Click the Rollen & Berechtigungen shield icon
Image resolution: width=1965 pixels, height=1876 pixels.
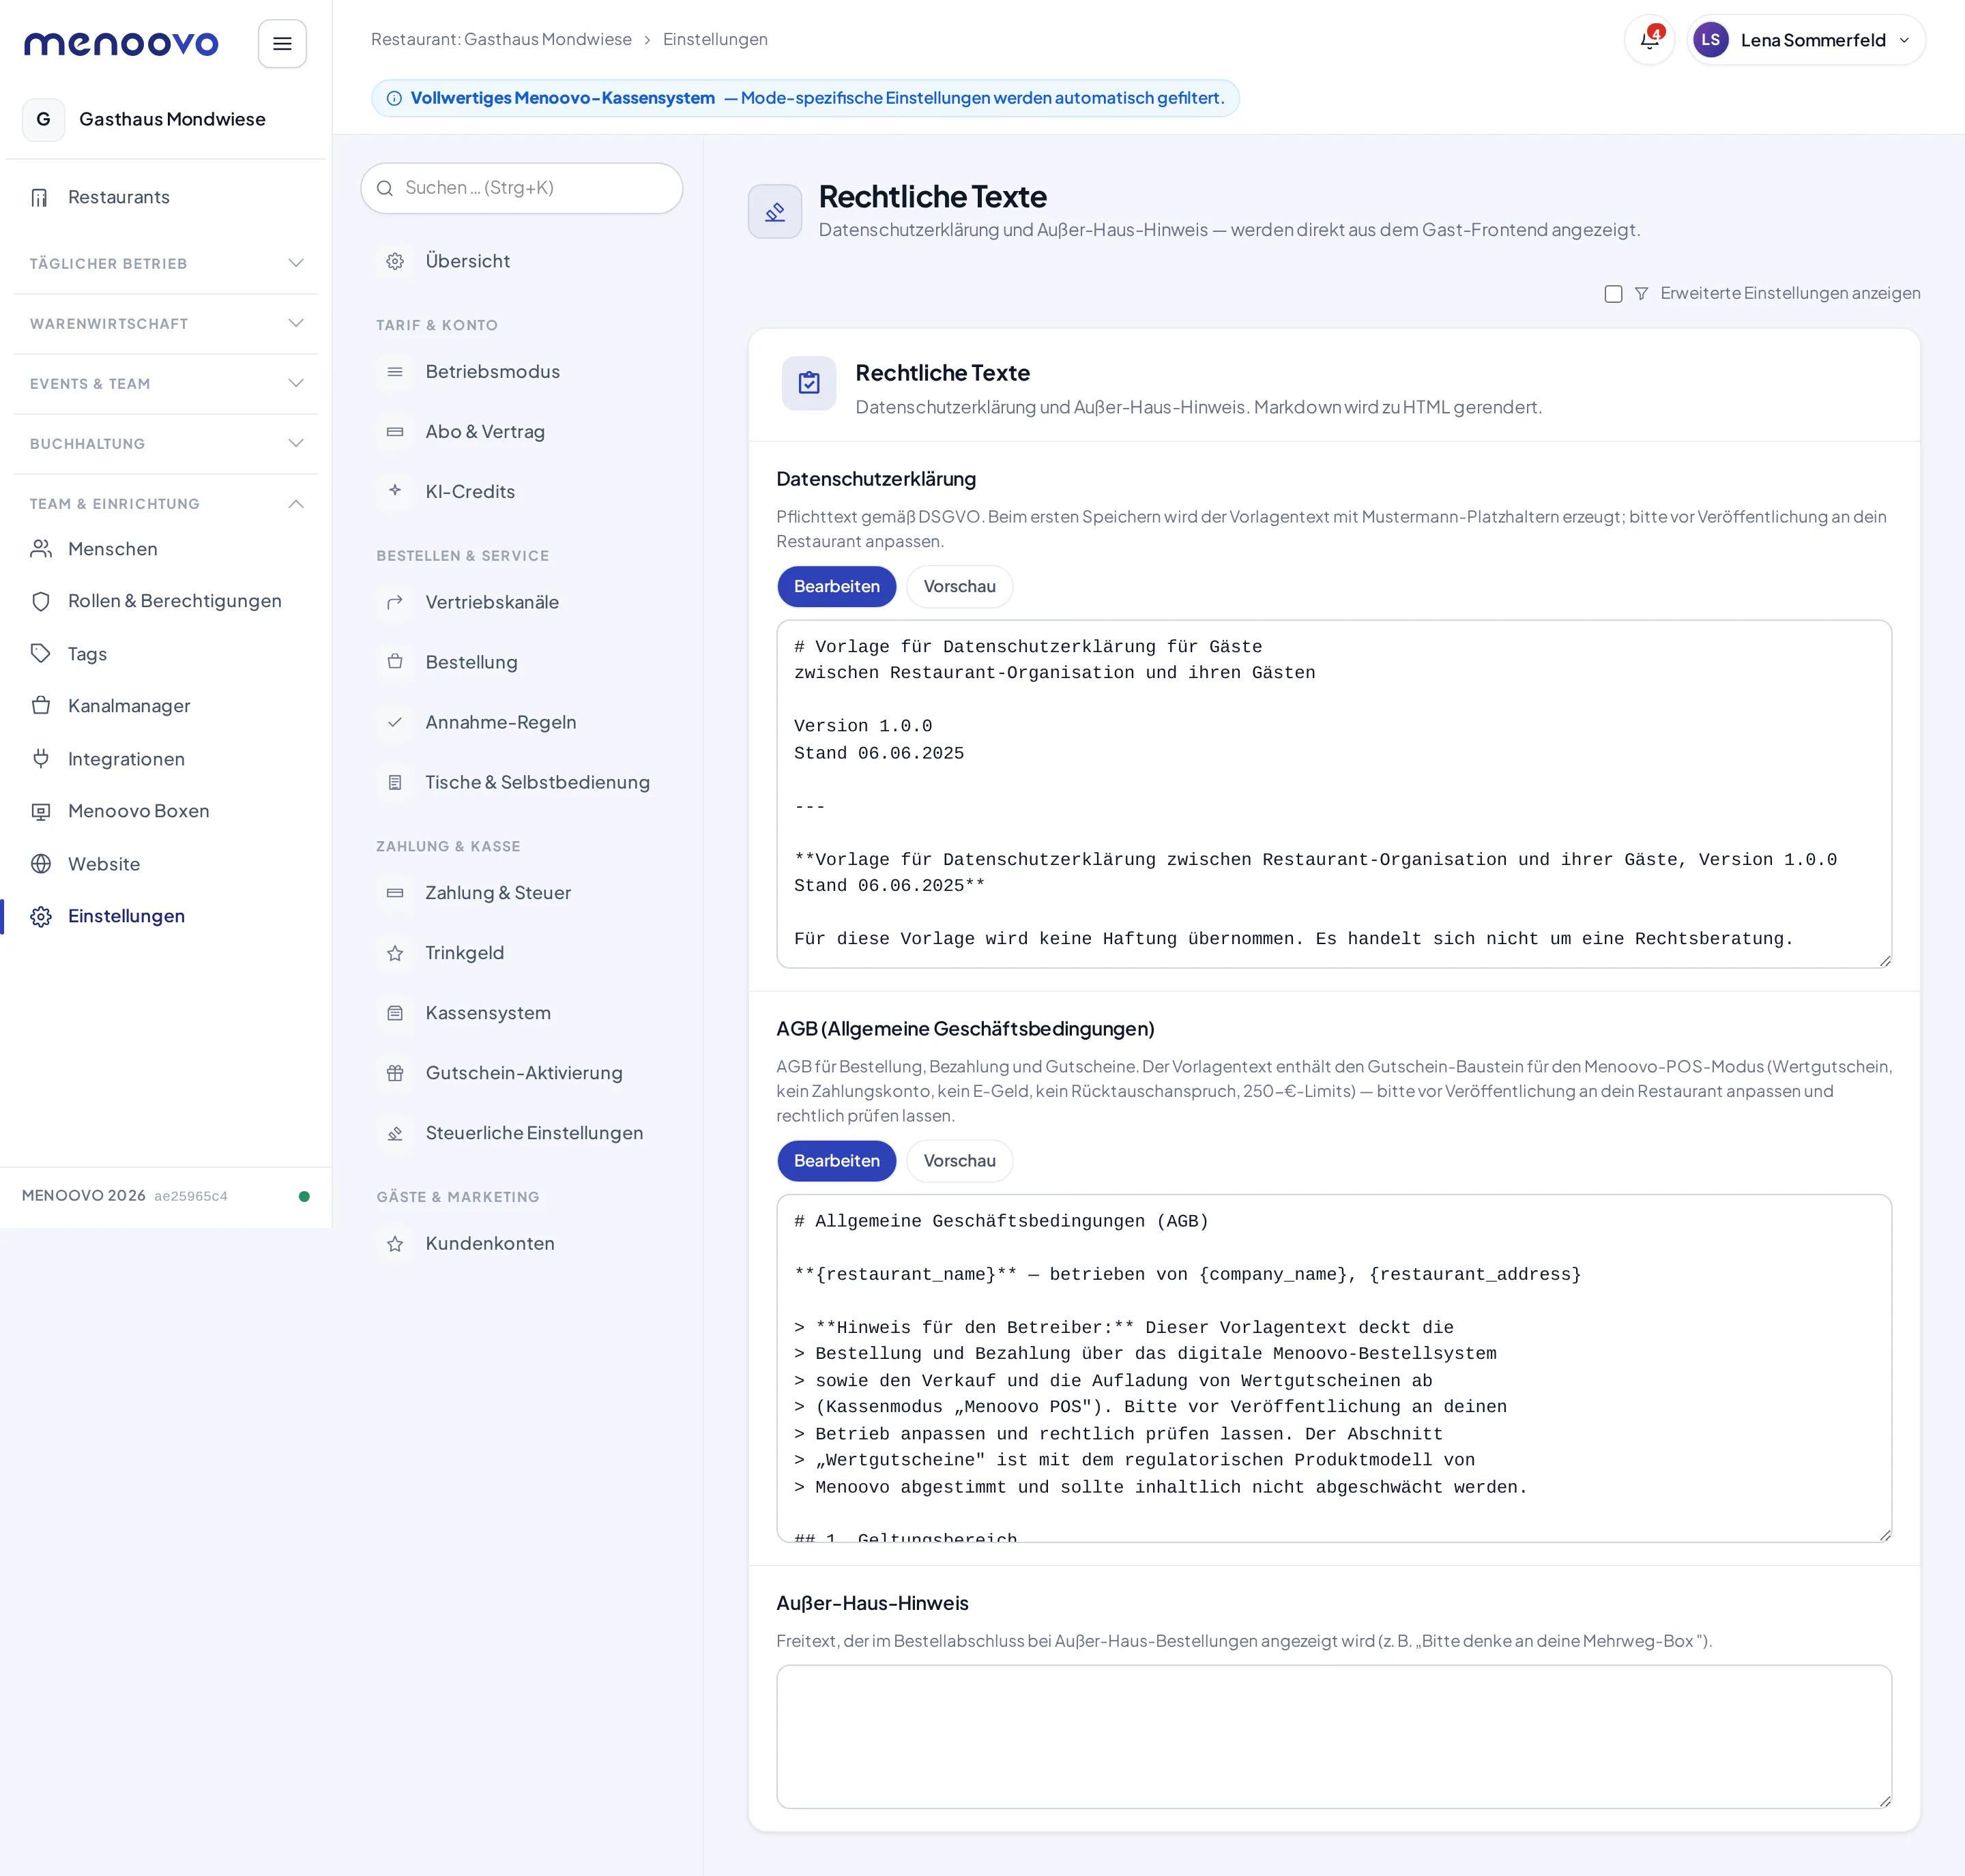[41, 601]
